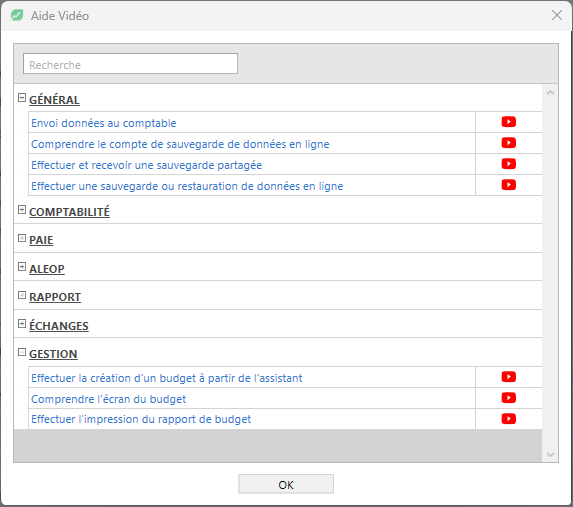Open Comprendre le compte de sauvegarde en ligne link
The height and width of the screenshot is (507, 573).
coord(180,144)
